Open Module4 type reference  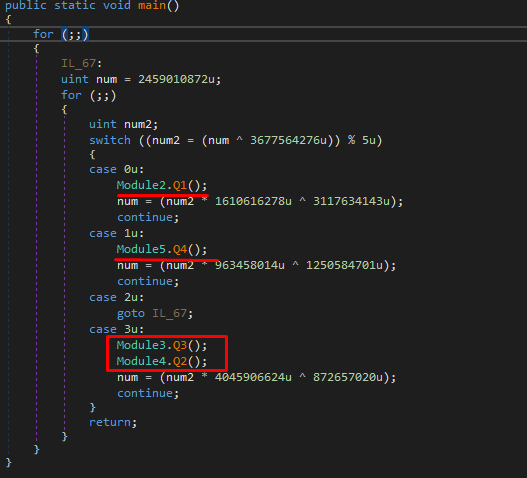coord(141,361)
